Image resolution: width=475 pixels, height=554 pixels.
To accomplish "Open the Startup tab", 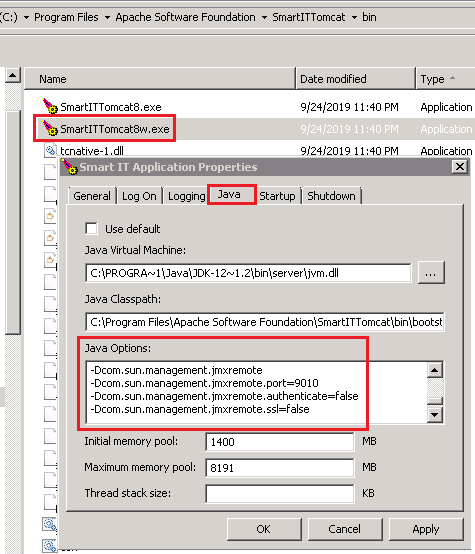I will (277, 196).
